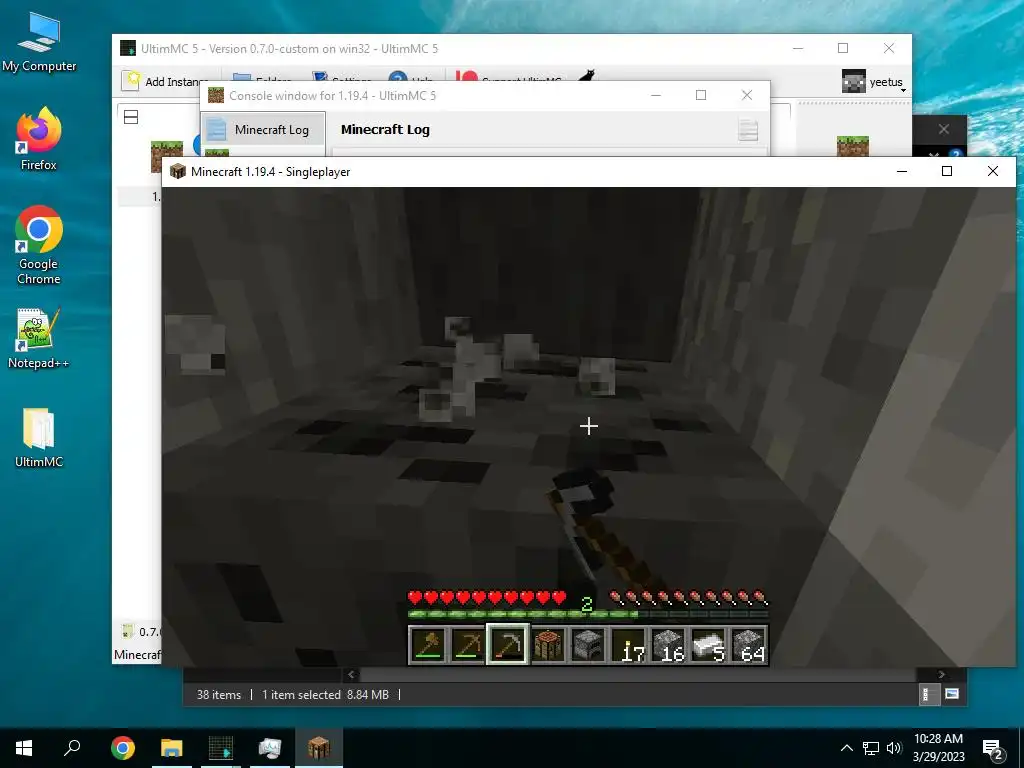Image resolution: width=1024 pixels, height=768 pixels.
Task: Open Firefox from the desktop
Action: (x=39, y=139)
